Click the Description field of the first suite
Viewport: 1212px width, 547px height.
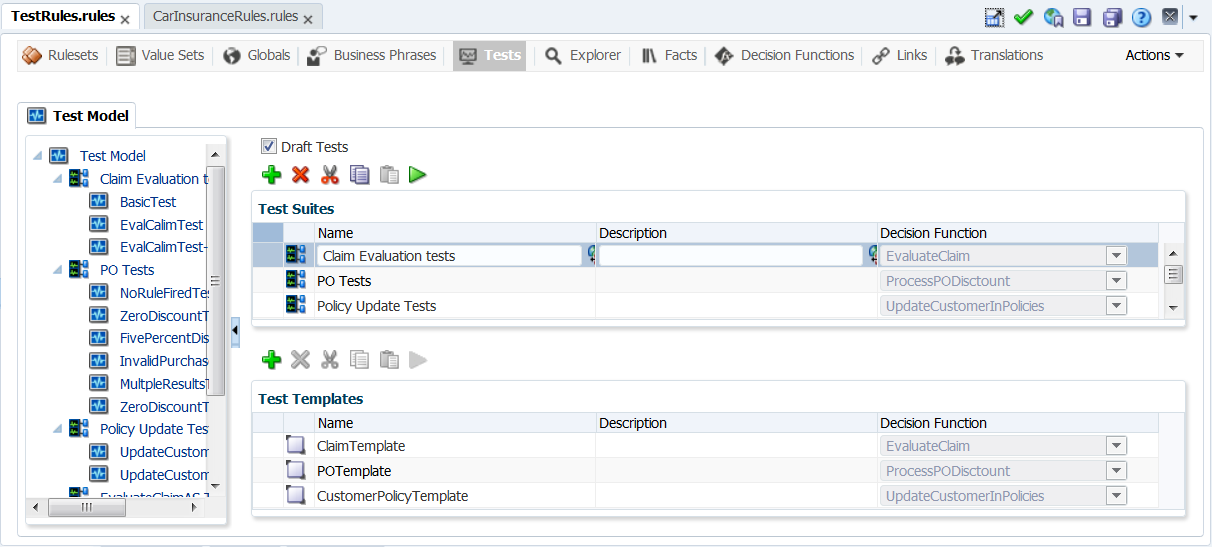(x=731, y=256)
